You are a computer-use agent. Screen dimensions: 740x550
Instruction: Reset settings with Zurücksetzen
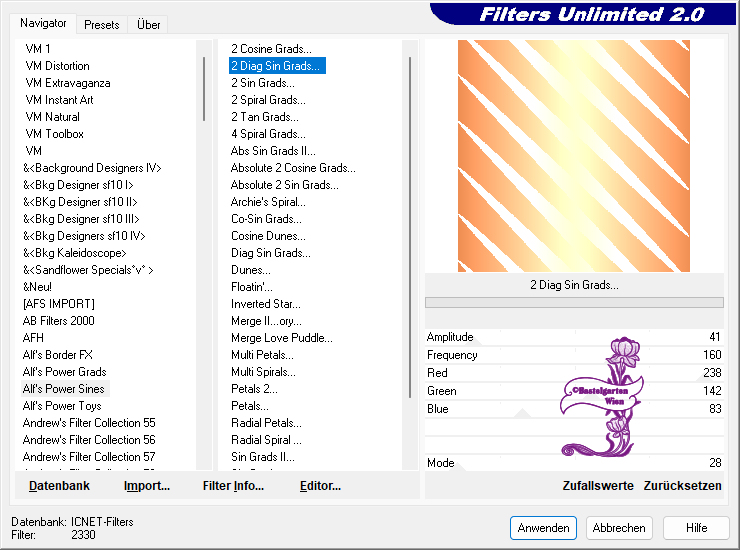click(x=682, y=486)
